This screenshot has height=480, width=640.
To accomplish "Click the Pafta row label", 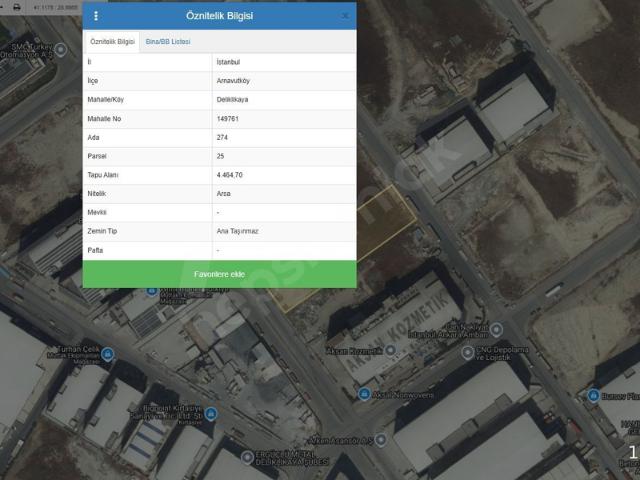I will tap(95, 250).
